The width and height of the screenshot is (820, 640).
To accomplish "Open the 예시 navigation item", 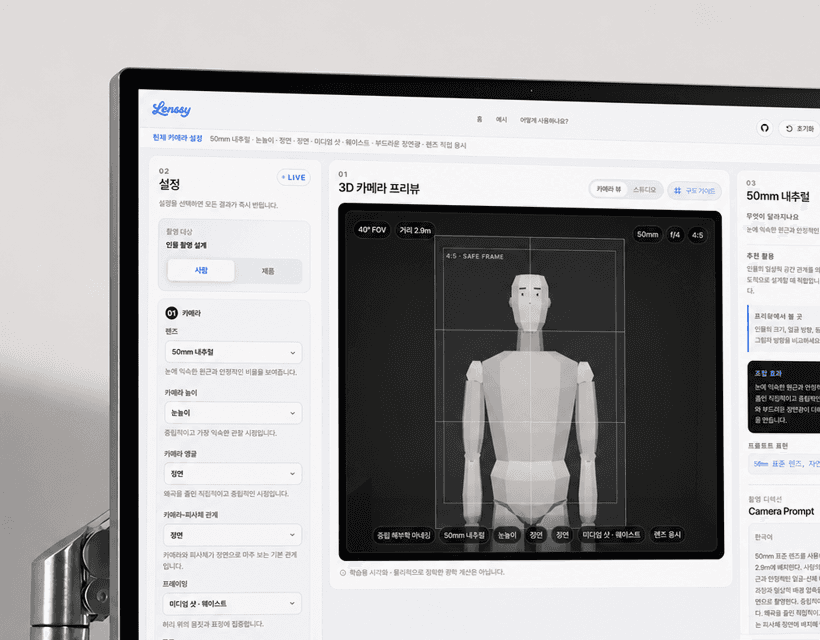I will pos(502,120).
